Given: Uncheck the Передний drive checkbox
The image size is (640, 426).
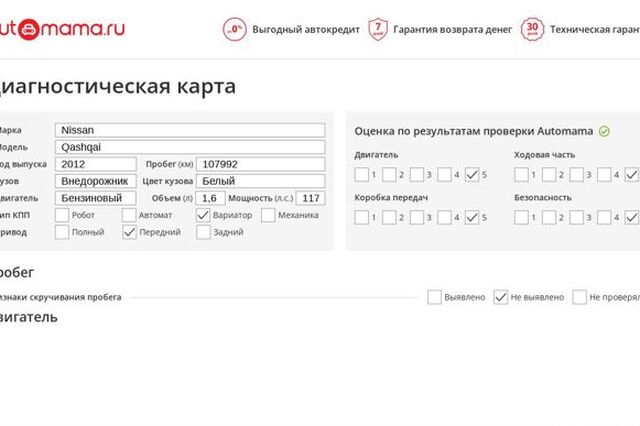Looking at the screenshot, I should [x=129, y=232].
